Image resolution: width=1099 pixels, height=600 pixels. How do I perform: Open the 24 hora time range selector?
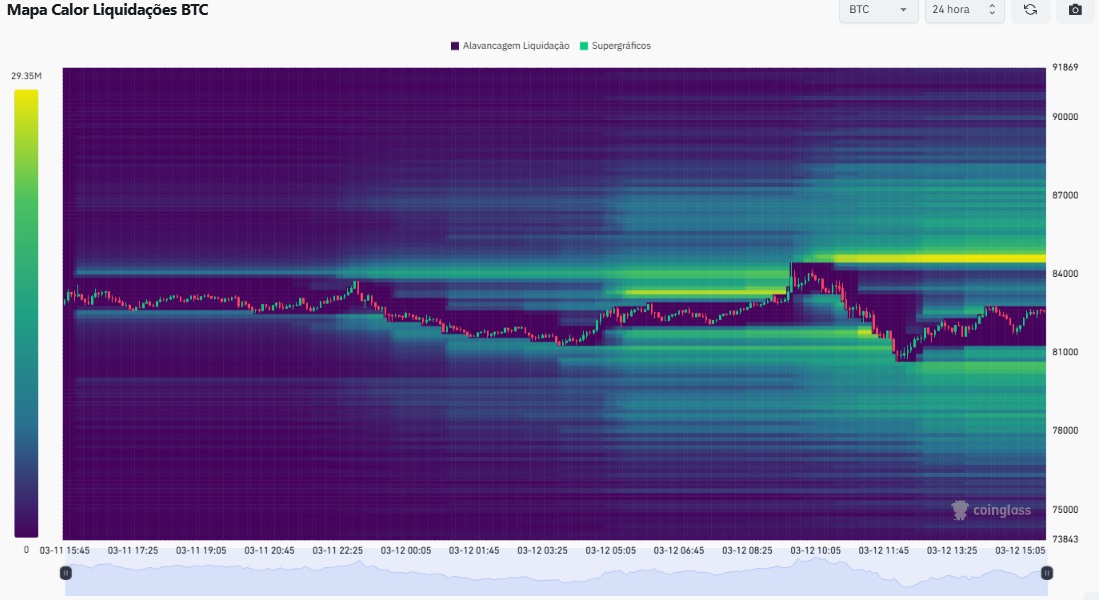(964, 10)
